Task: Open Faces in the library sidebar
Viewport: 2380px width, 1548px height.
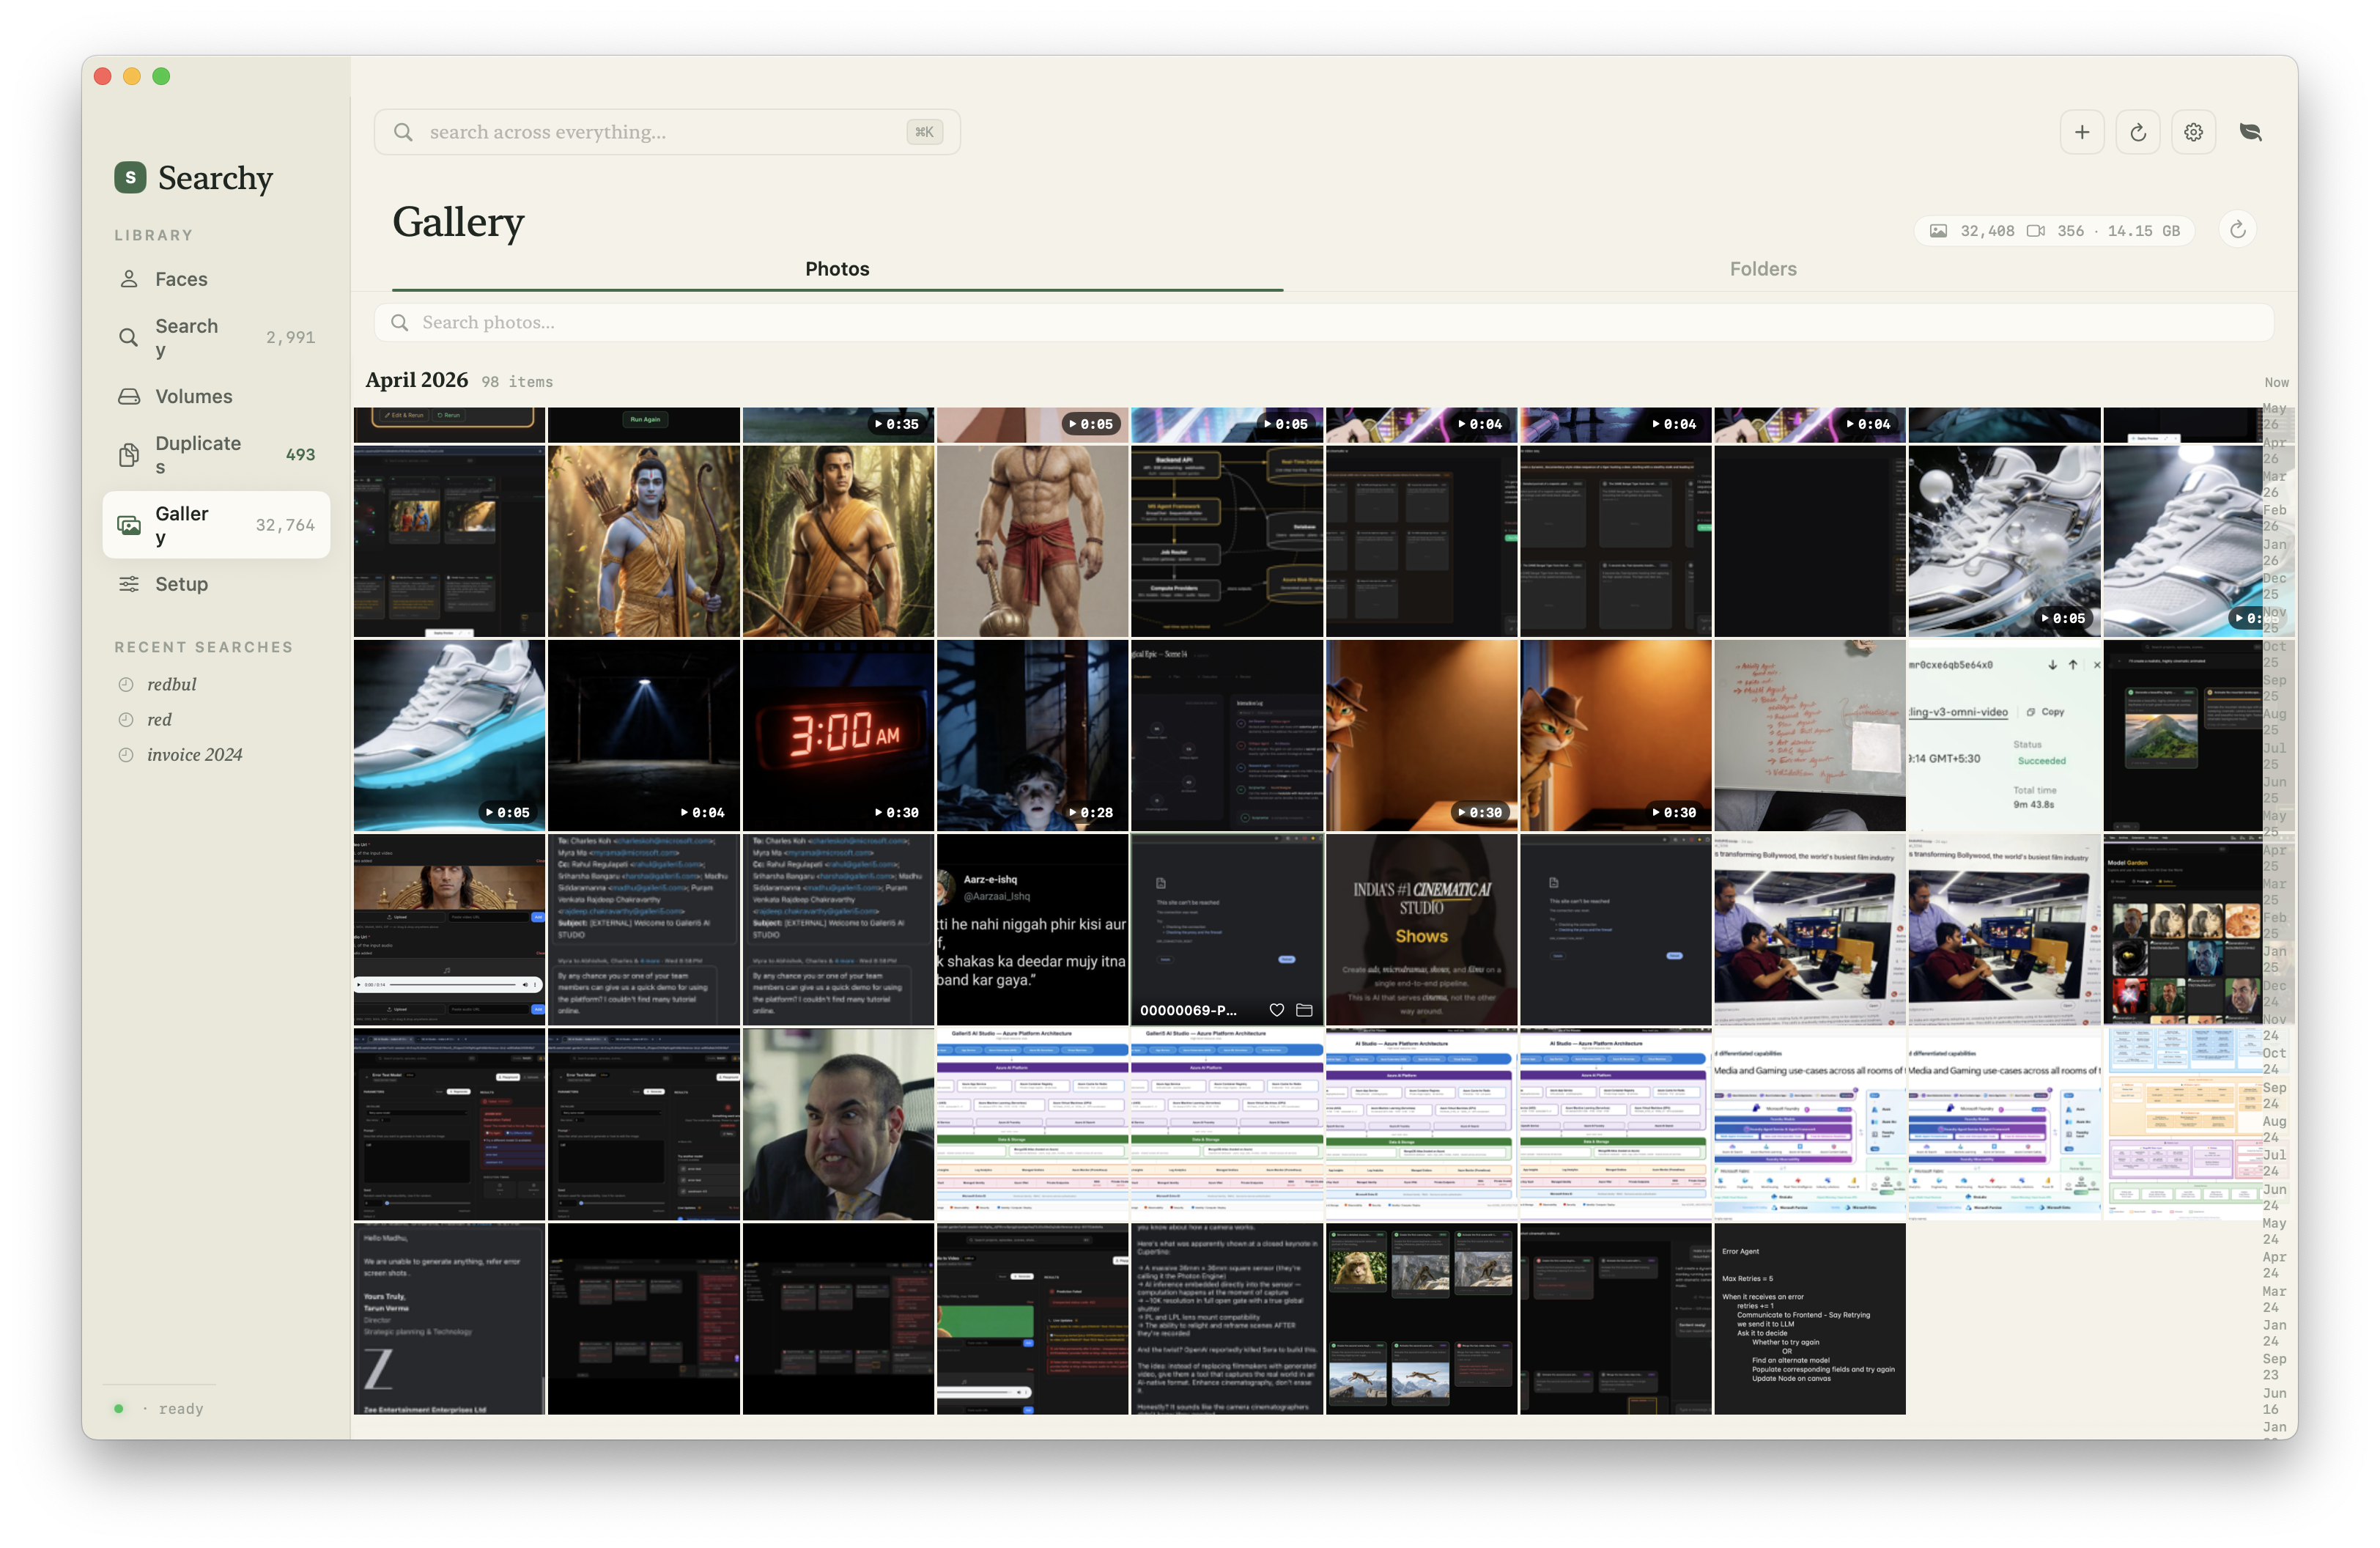Action: (x=216, y=279)
